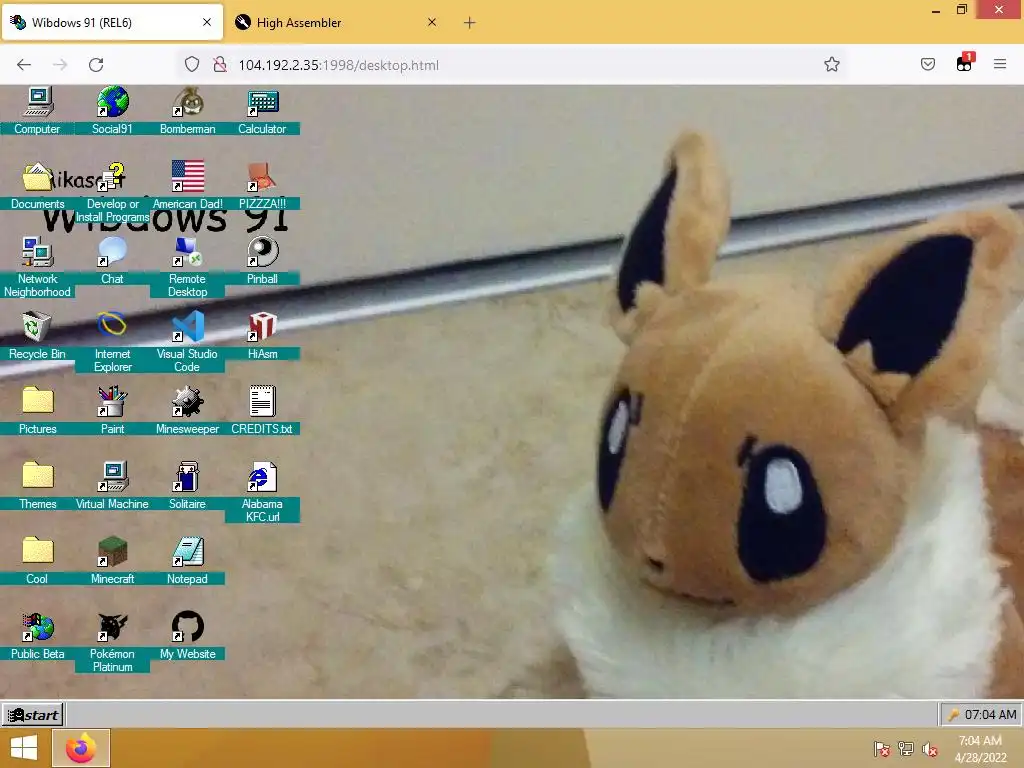
Task: Open the Firefox hamburger menu
Action: point(1000,65)
